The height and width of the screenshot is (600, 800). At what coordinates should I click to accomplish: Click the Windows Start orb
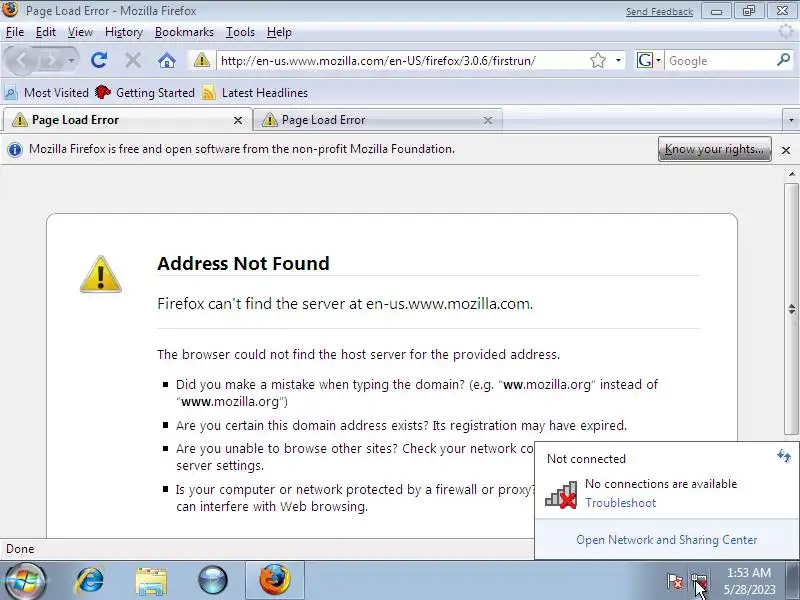coord(24,581)
